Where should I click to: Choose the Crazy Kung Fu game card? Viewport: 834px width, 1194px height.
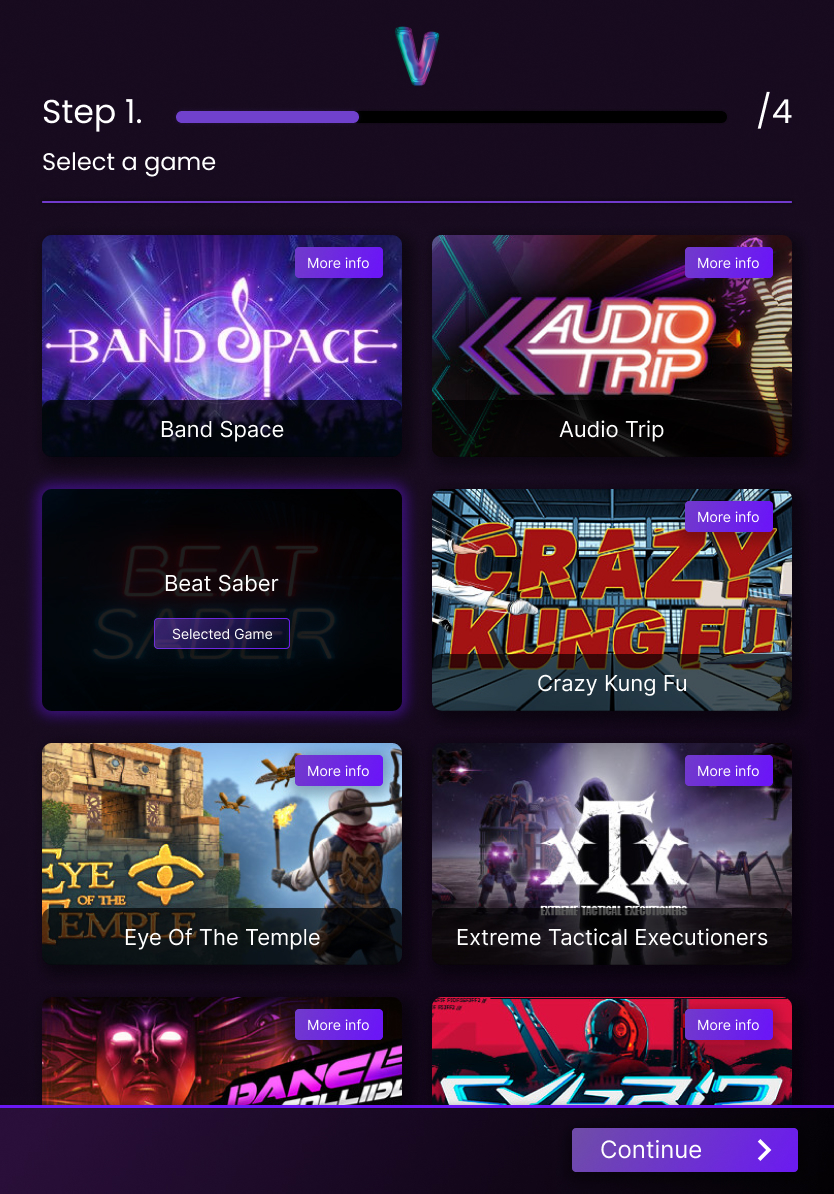click(x=612, y=600)
